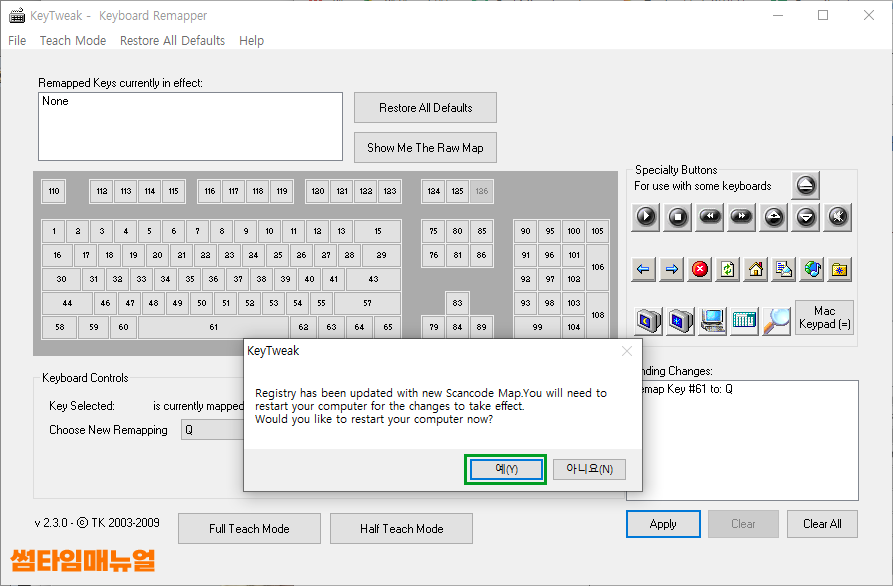This screenshot has height=586, width=893.
Task: Select numpad key 108
Action: pos(597,315)
